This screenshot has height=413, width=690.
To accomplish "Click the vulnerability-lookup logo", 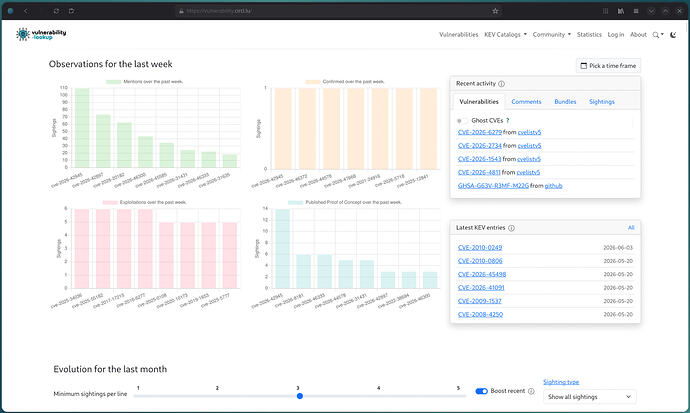I will (x=41, y=34).
